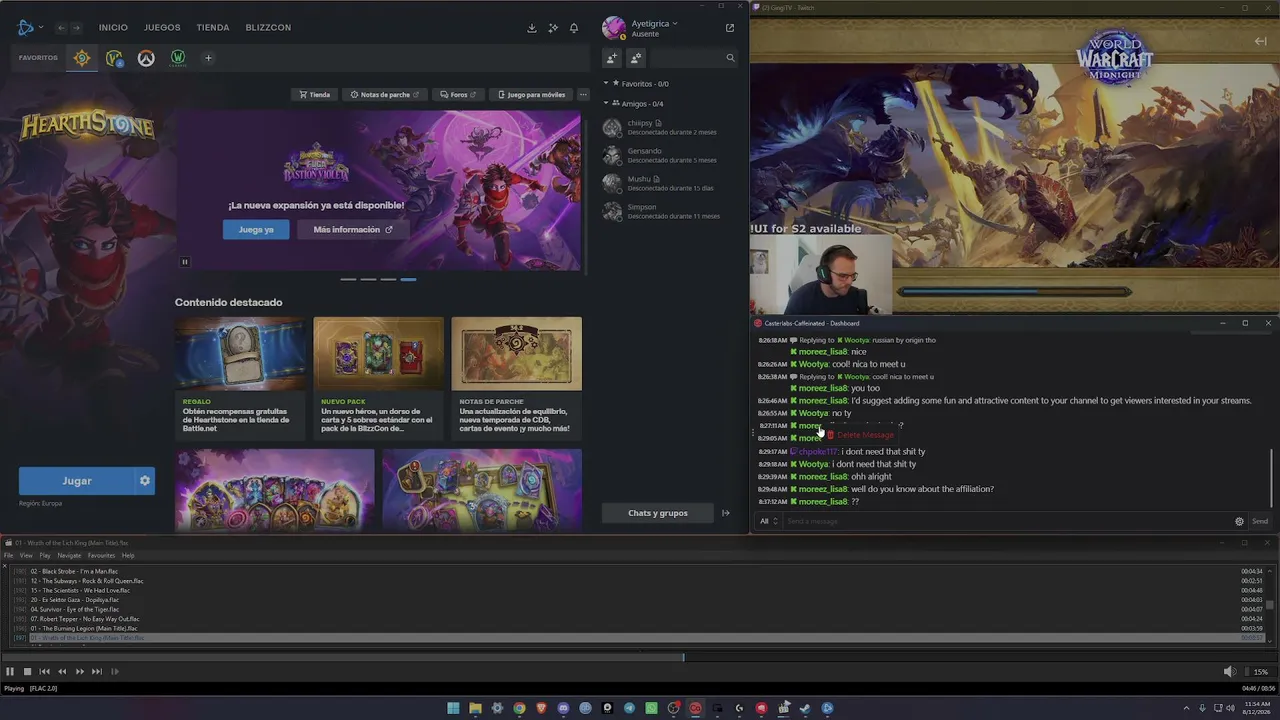Open the Chats y grupos button

coord(658,513)
